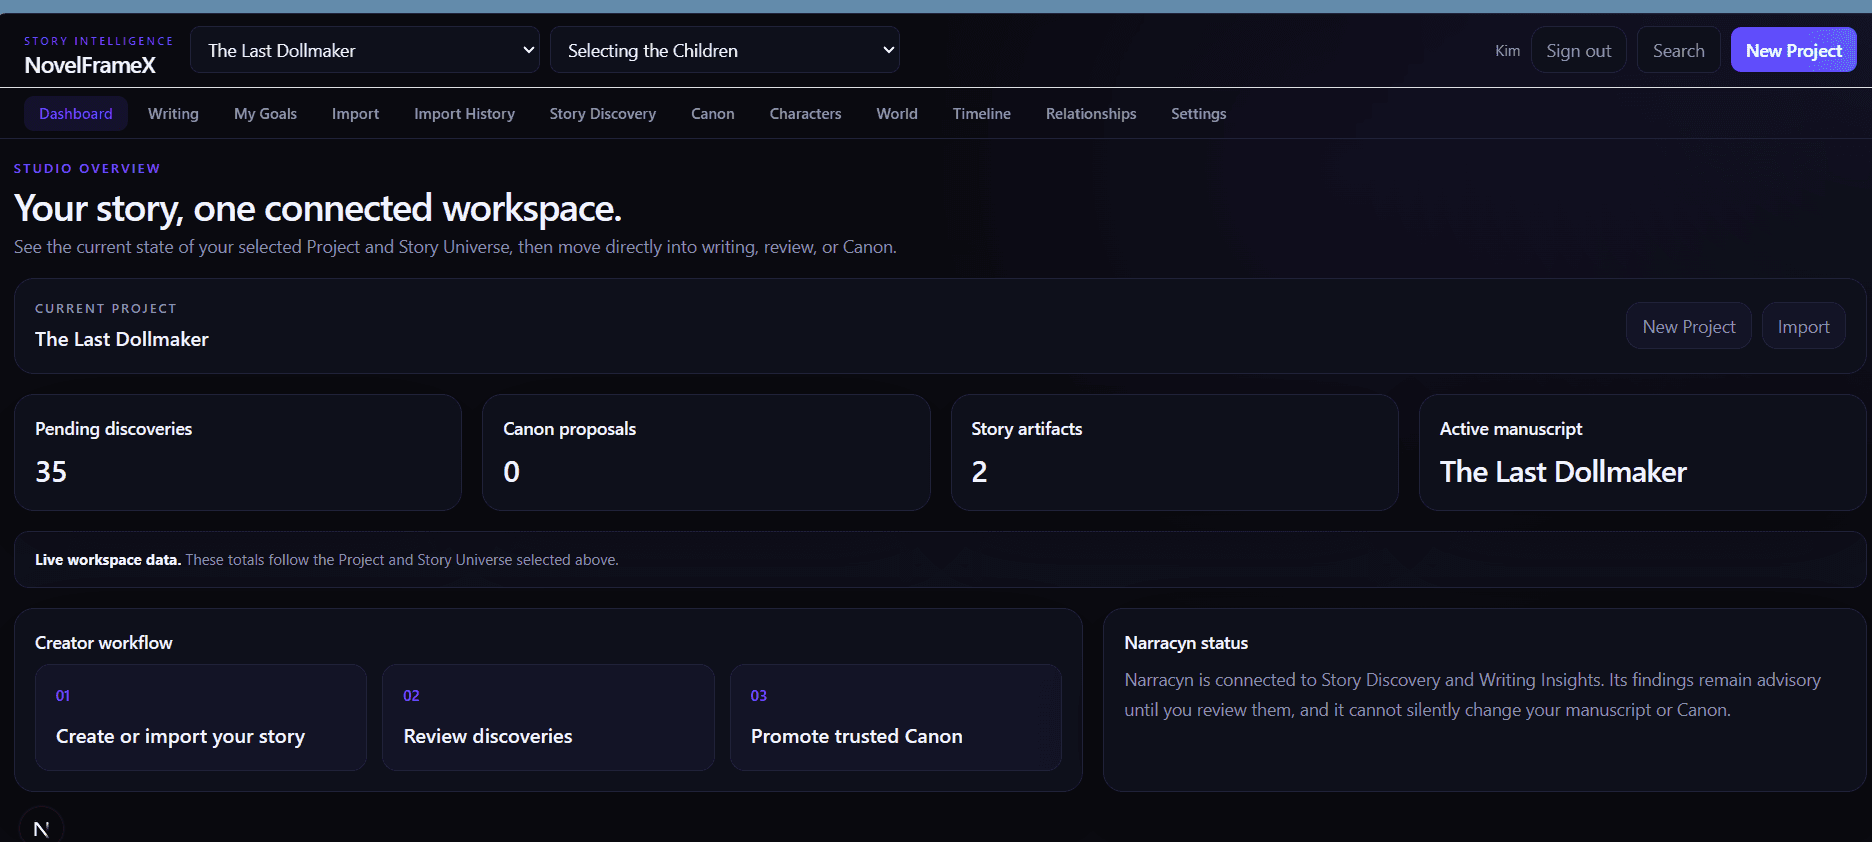Open the NovelFrameX logo home link
1872x842 pixels.
click(90, 65)
